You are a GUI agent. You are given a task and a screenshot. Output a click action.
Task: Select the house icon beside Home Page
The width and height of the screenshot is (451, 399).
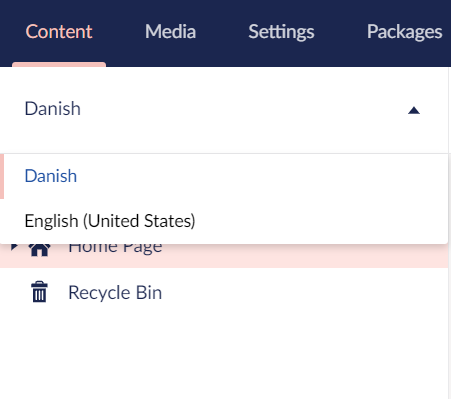(x=39, y=250)
